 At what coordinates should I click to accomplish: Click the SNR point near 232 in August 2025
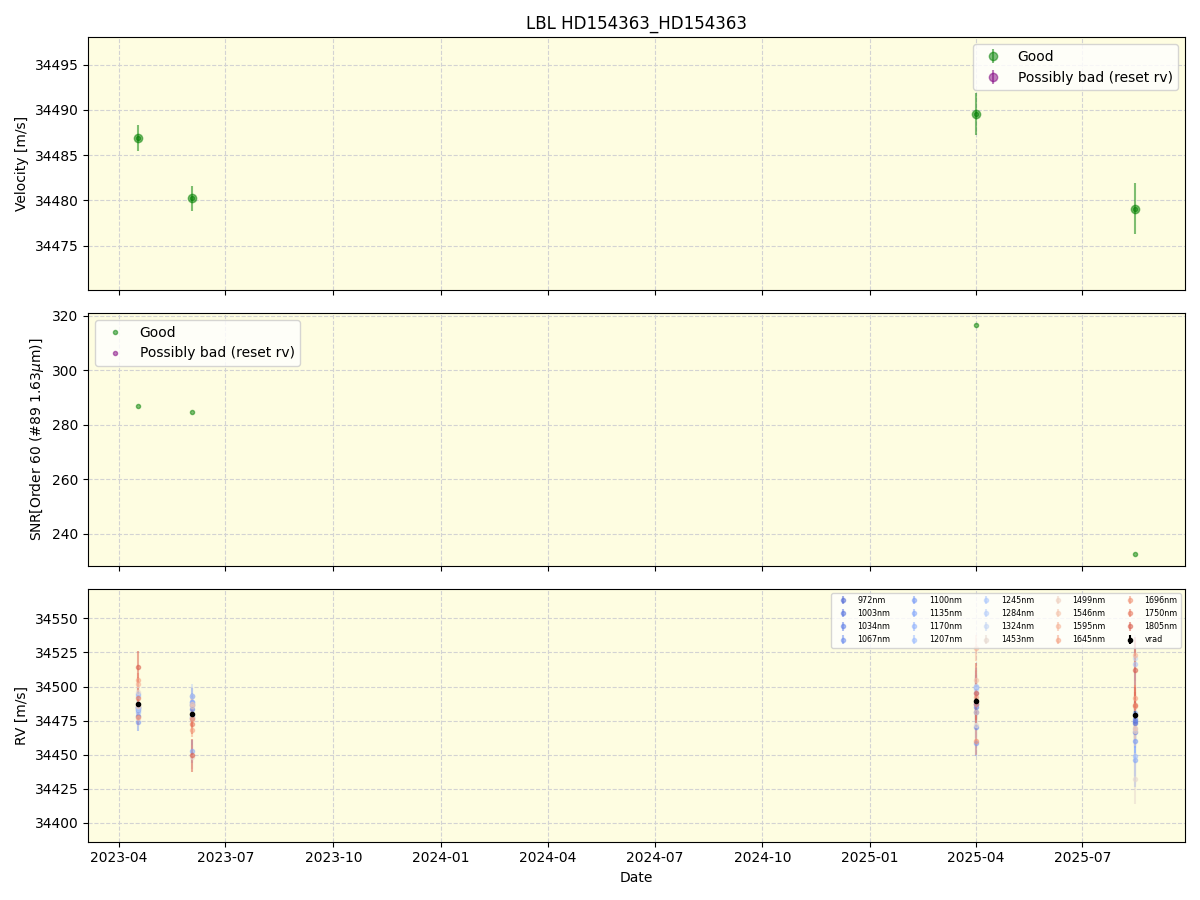1135,554
